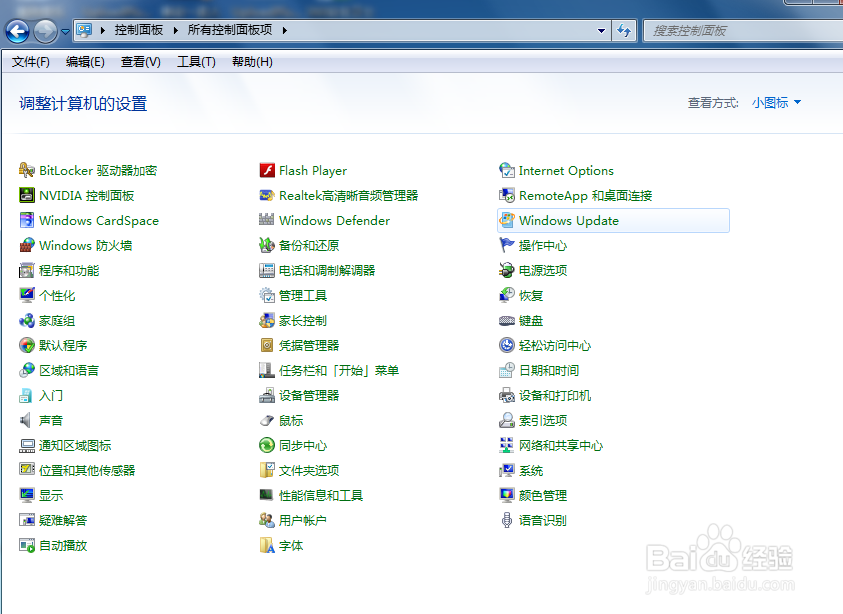Click the Internet Options icon
The height and width of the screenshot is (614, 843).
(x=506, y=170)
